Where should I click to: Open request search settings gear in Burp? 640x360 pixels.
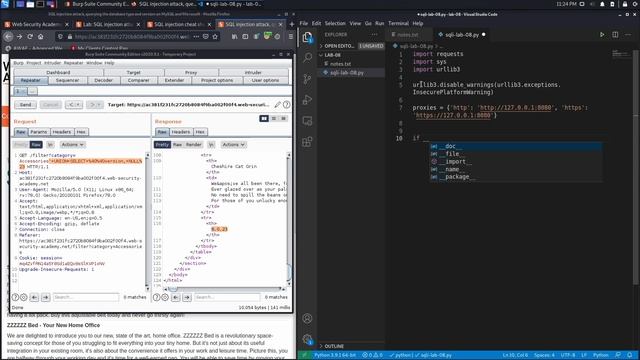click(24, 297)
